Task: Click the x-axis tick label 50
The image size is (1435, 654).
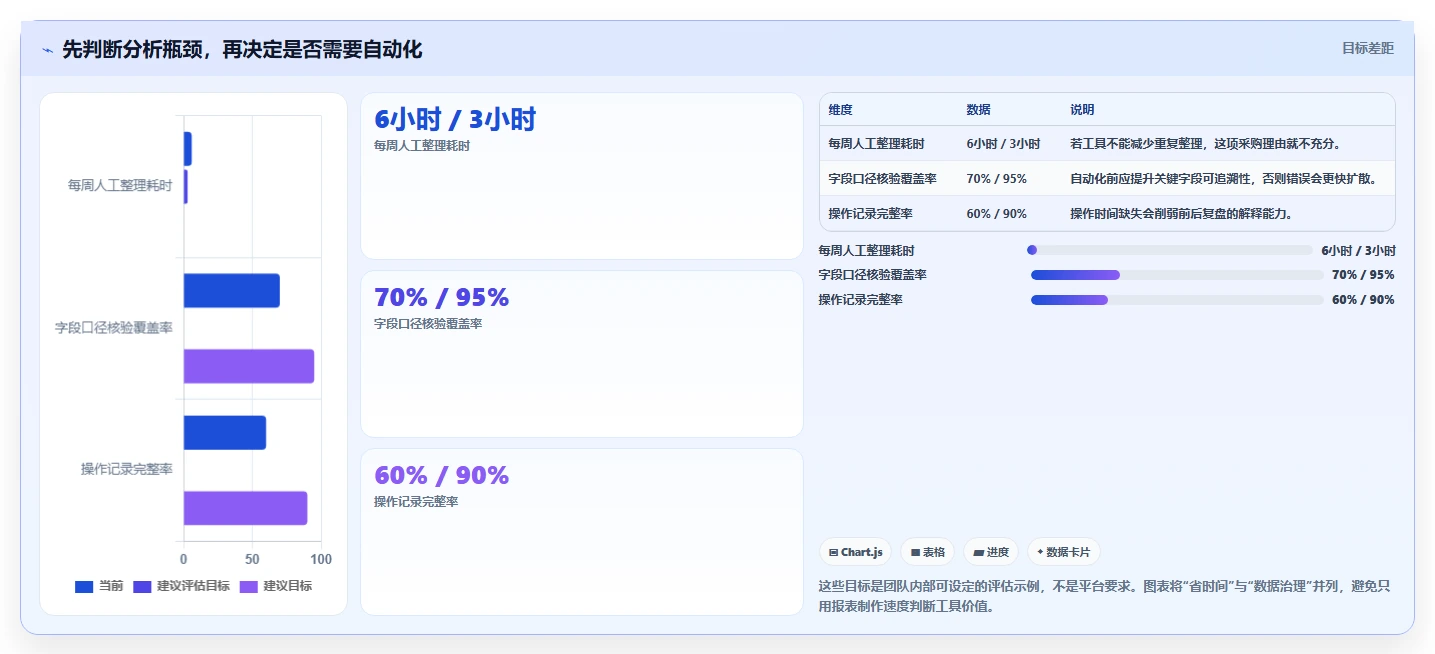Action: point(252,559)
